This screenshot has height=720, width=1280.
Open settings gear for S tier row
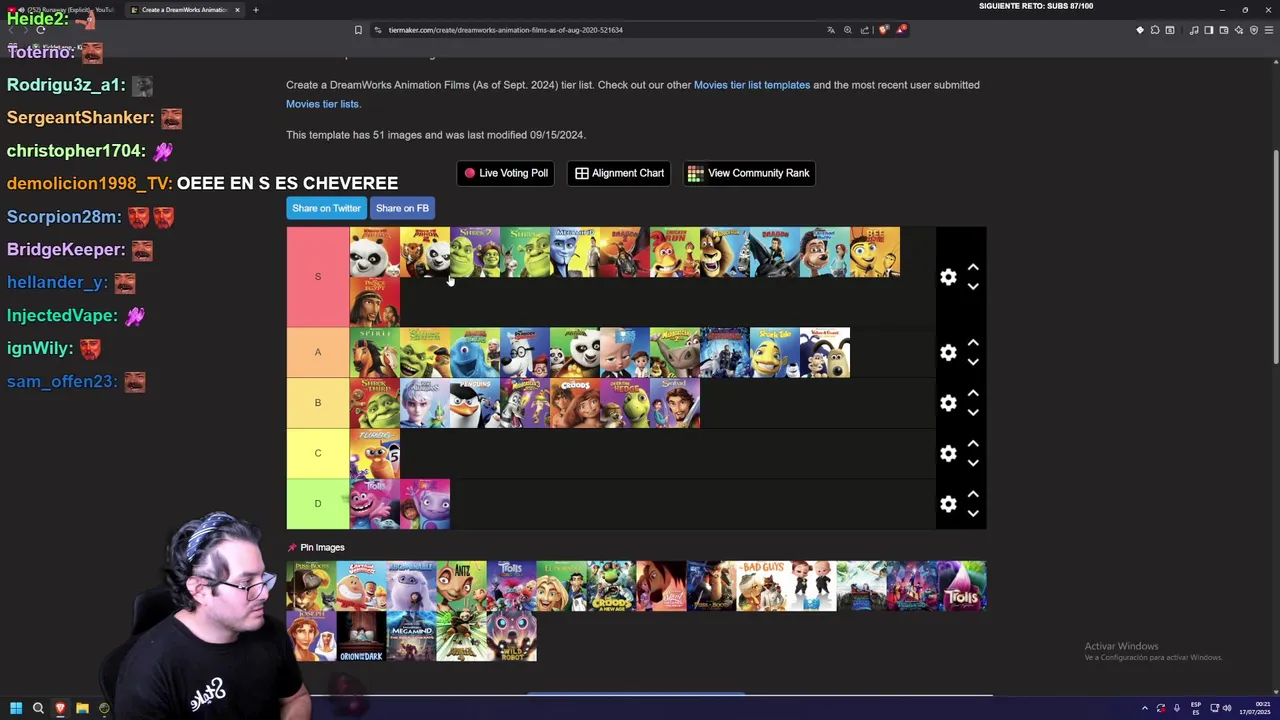948,277
